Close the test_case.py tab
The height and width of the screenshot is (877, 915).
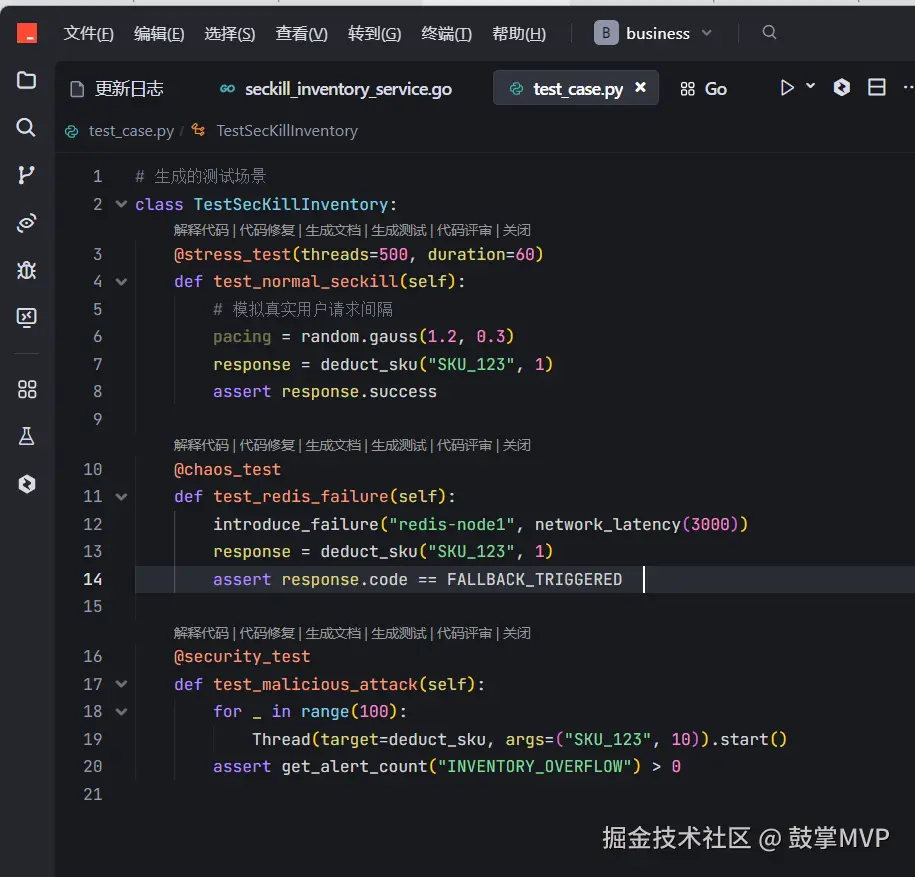pos(640,88)
